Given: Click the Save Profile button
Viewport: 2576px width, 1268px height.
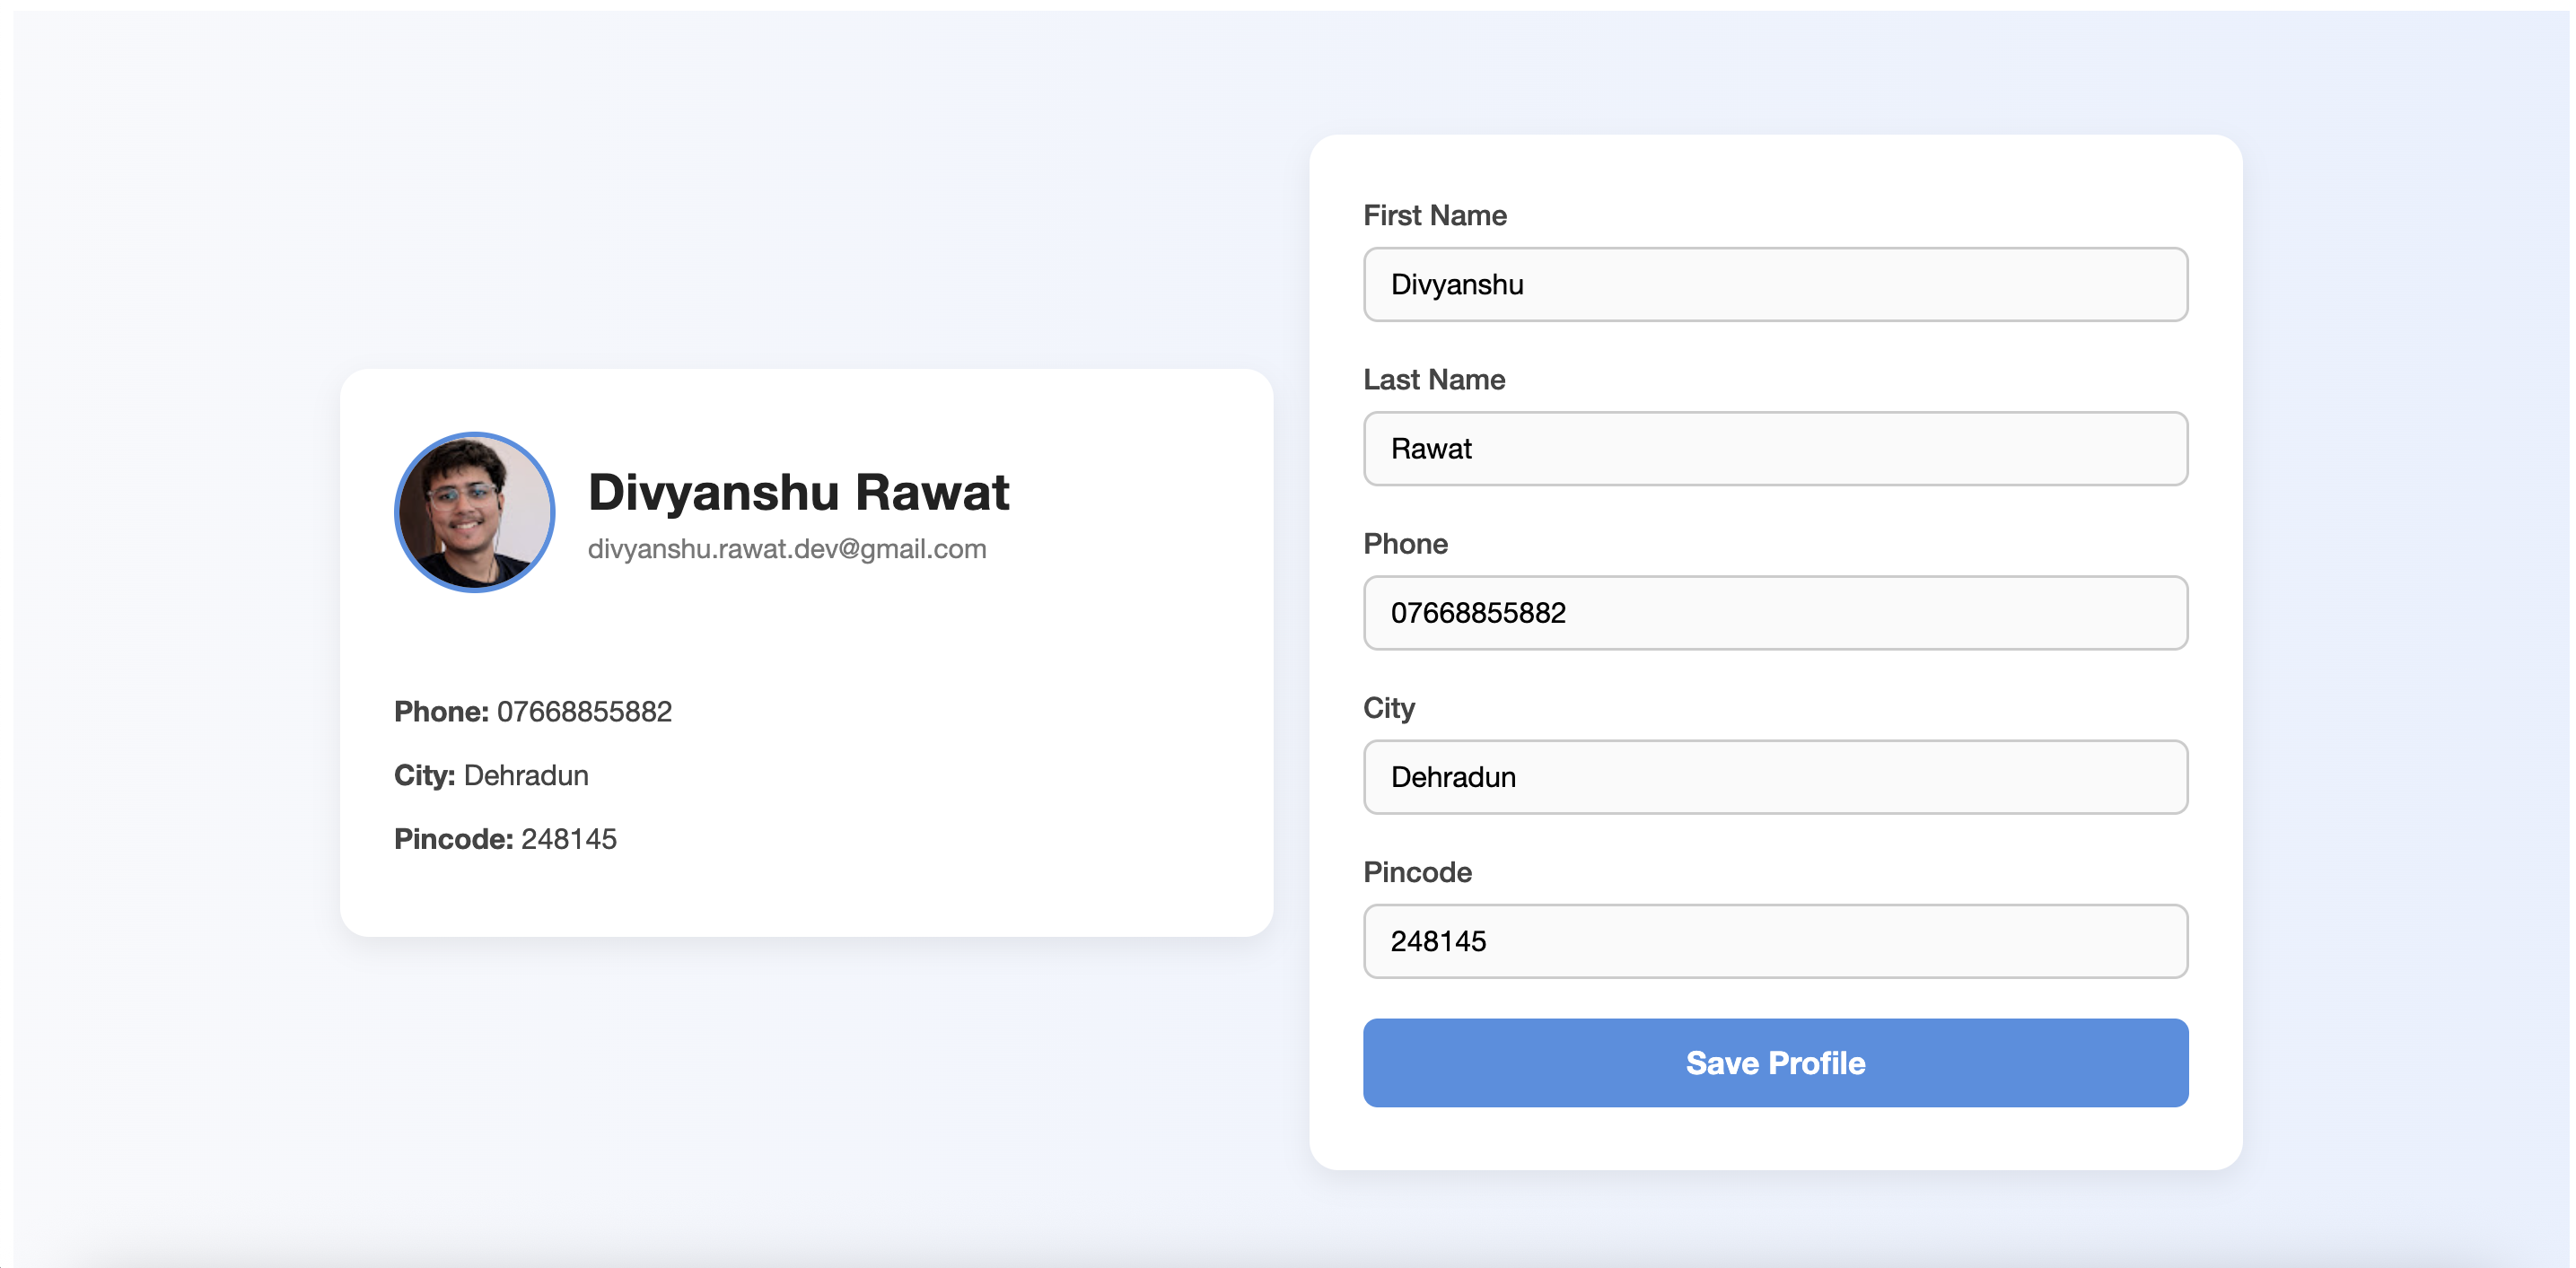Looking at the screenshot, I should pyautogui.click(x=1775, y=1062).
